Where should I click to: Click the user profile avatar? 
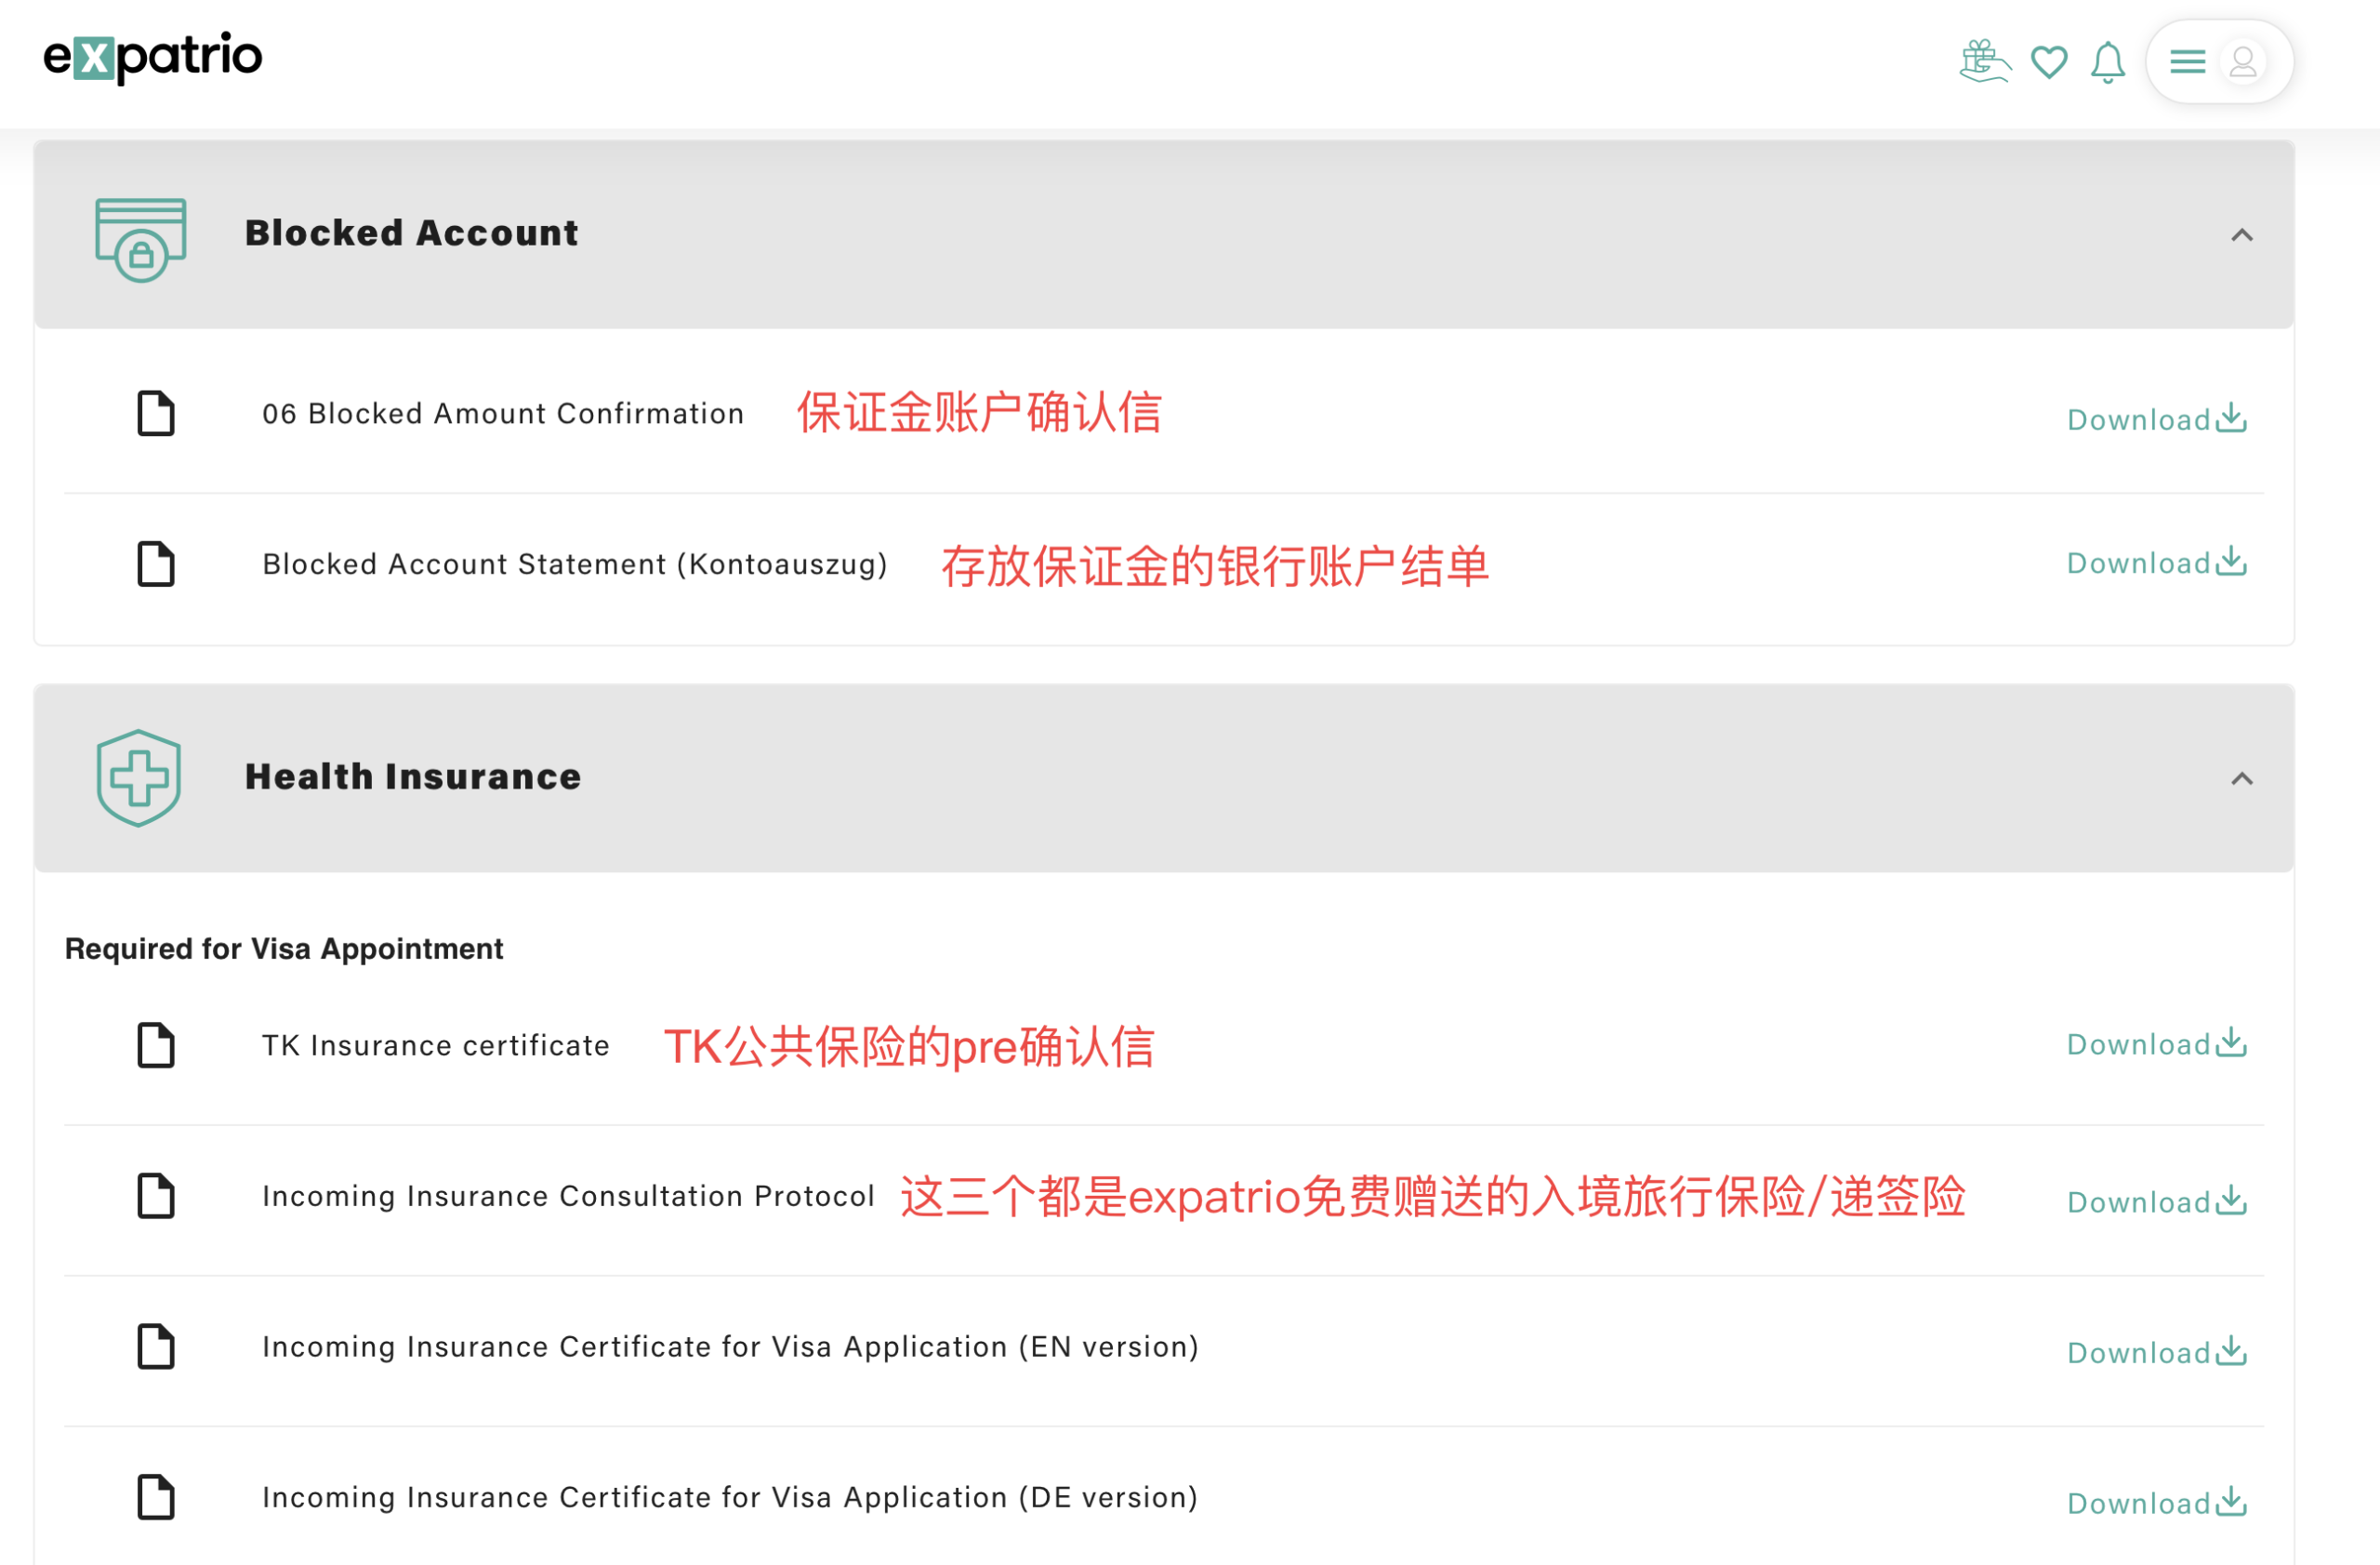2243,62
